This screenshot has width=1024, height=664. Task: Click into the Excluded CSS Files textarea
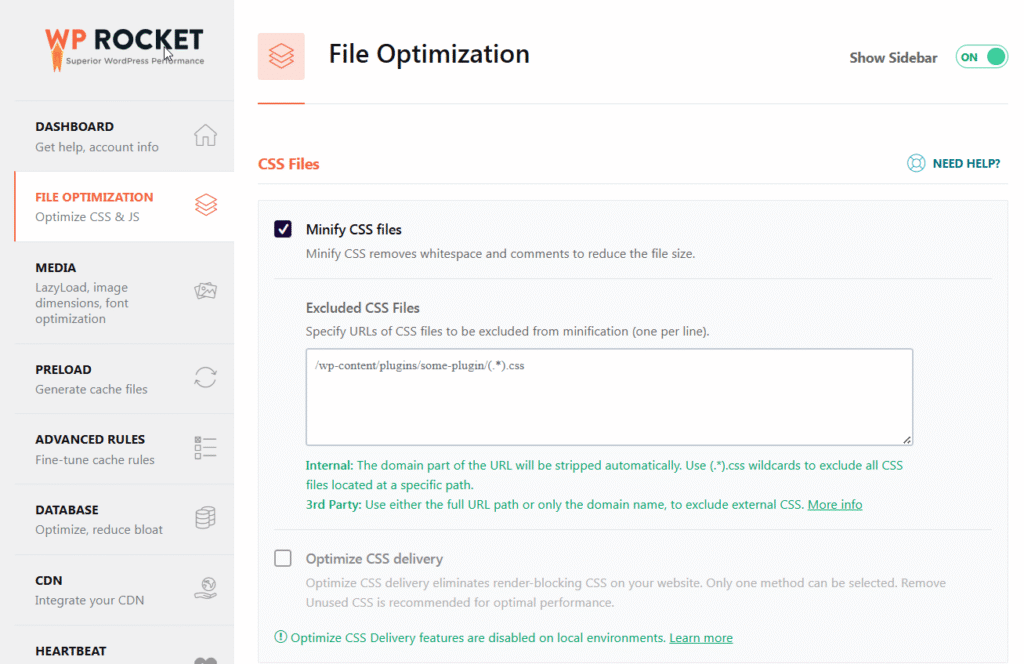point(608,397)
